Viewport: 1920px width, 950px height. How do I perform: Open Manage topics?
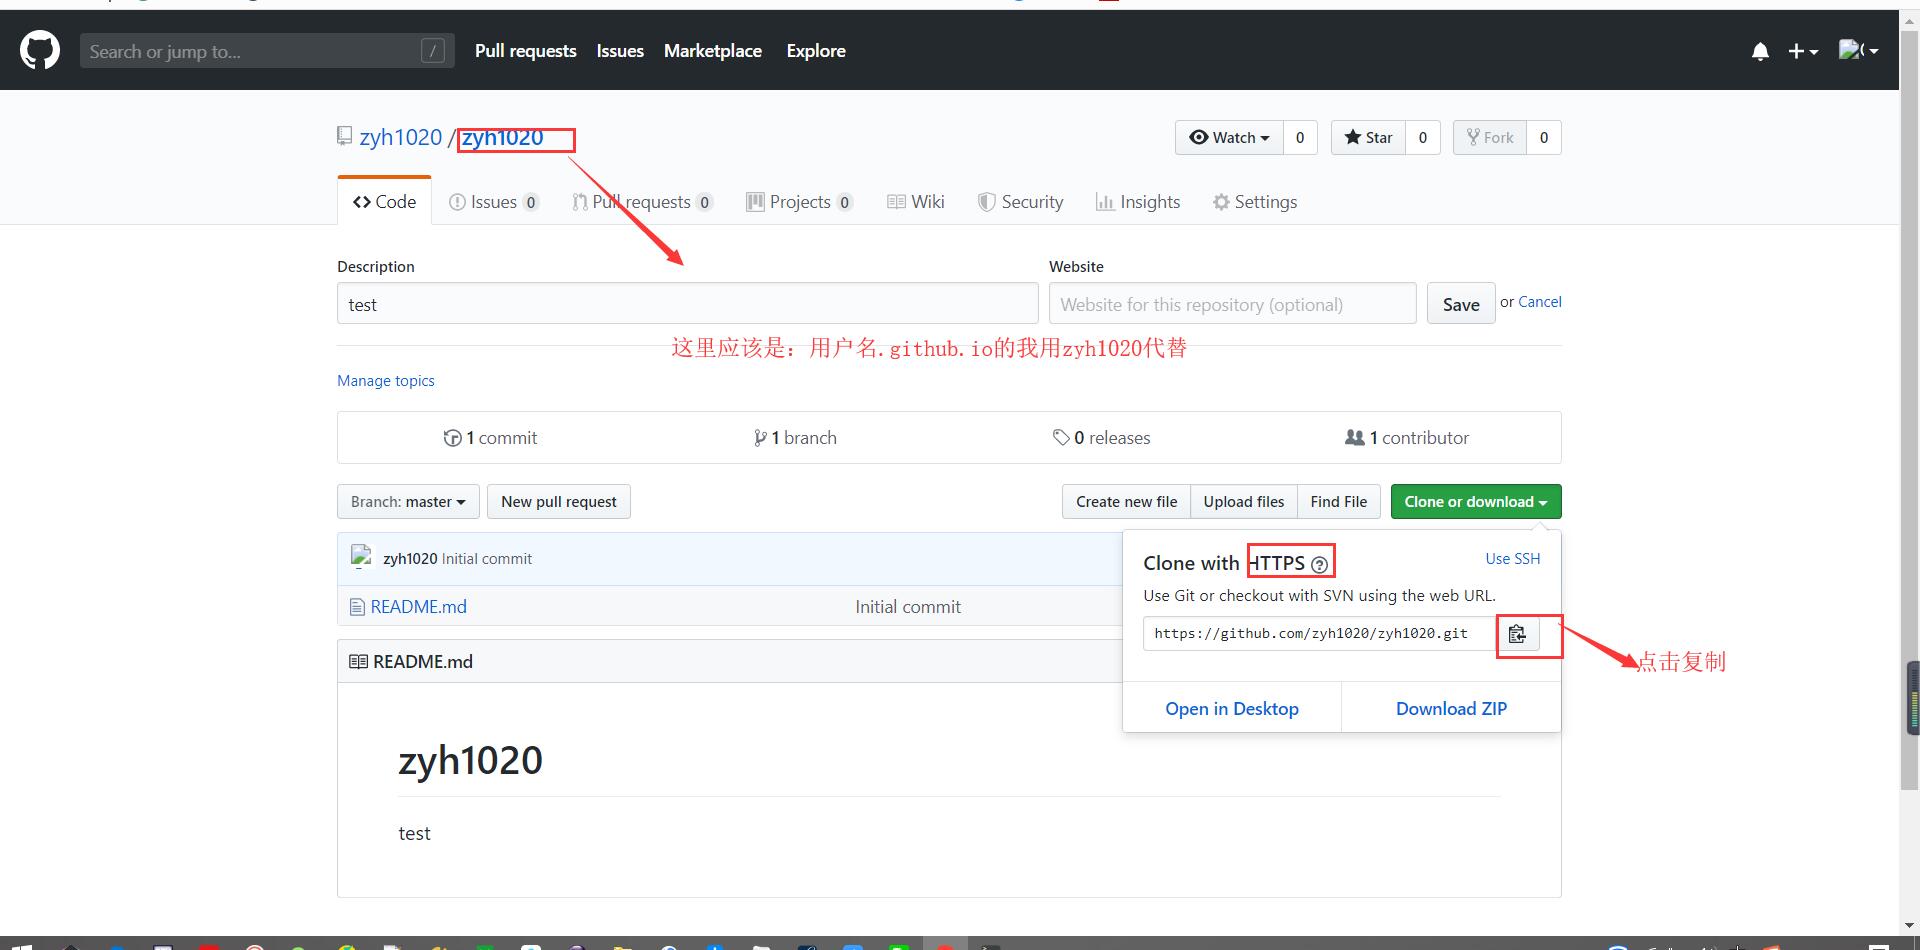click(386, 381)
